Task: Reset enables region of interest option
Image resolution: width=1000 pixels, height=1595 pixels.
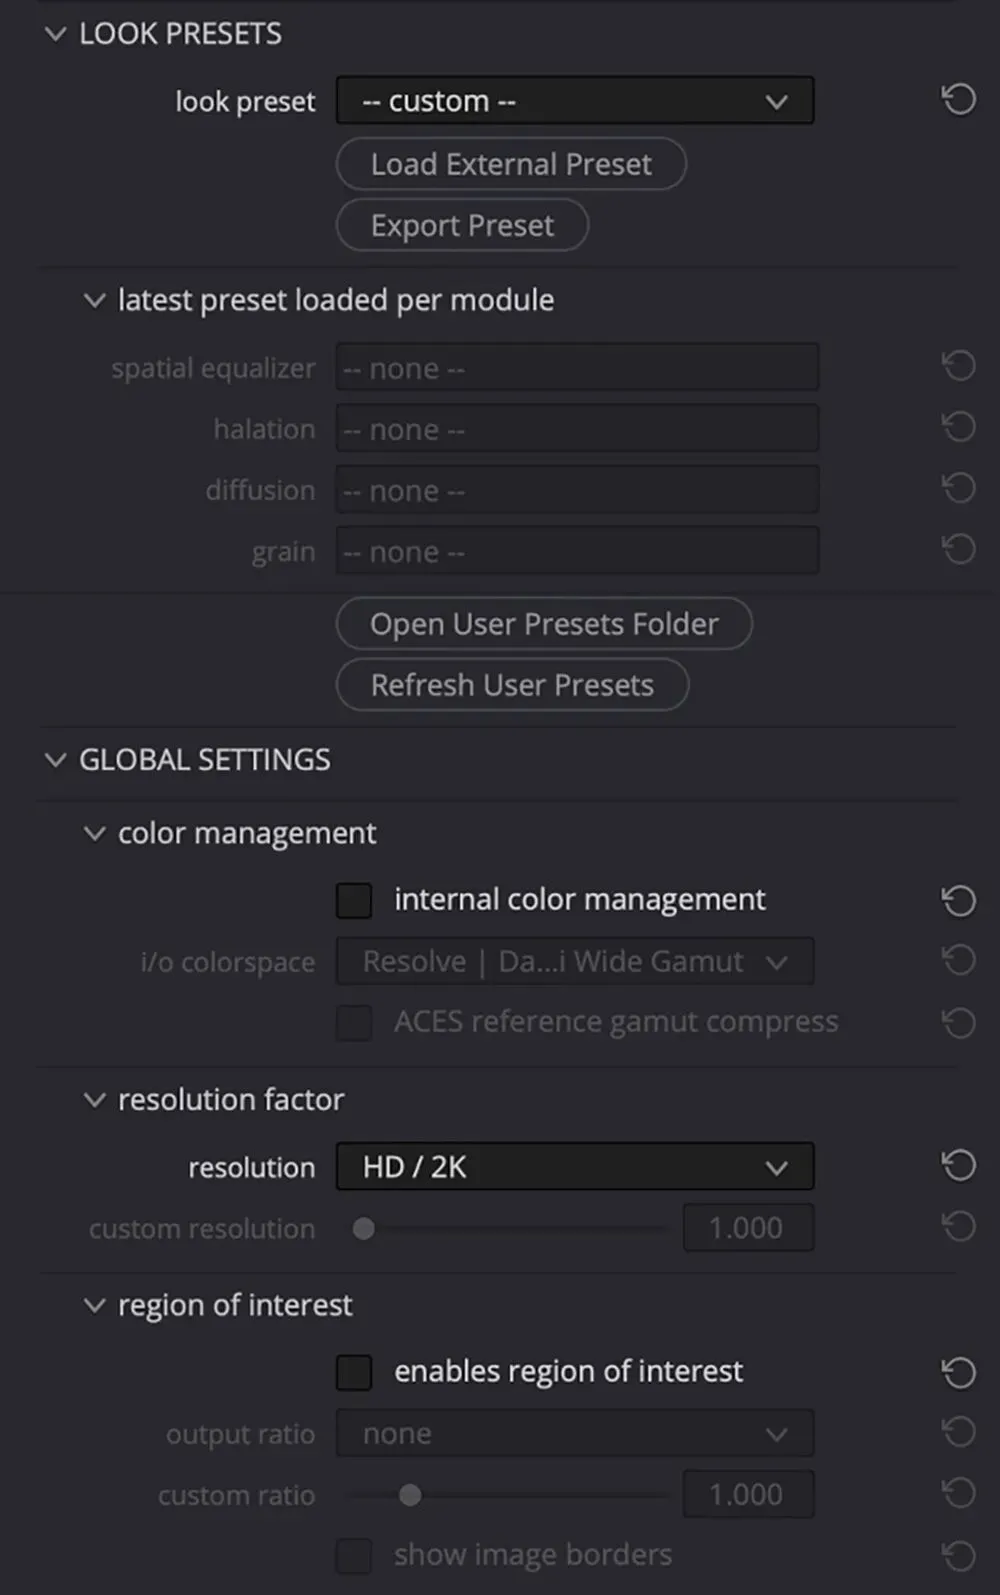Action: point(958,1372)
